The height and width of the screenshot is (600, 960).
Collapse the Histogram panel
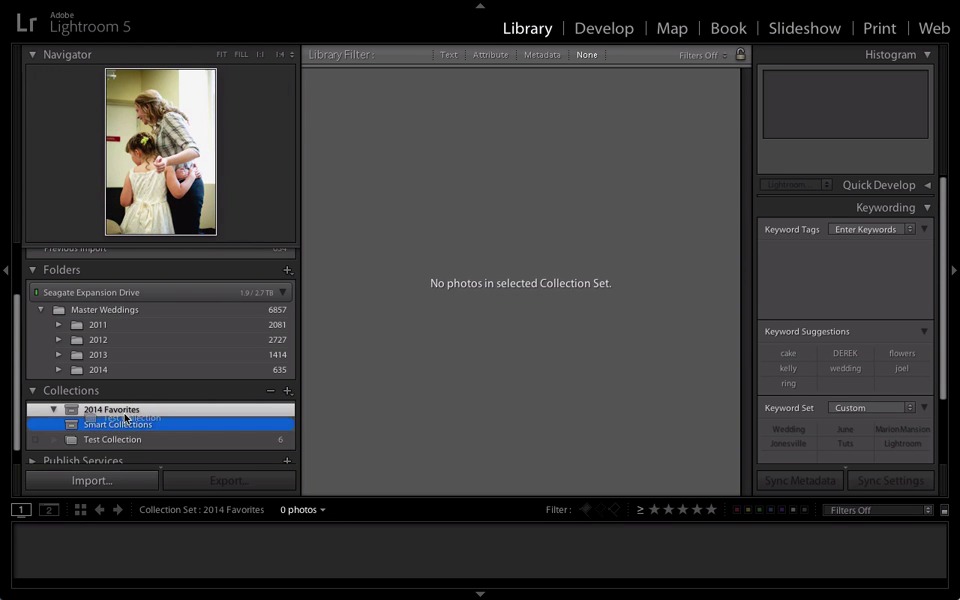tap(928, 54)
